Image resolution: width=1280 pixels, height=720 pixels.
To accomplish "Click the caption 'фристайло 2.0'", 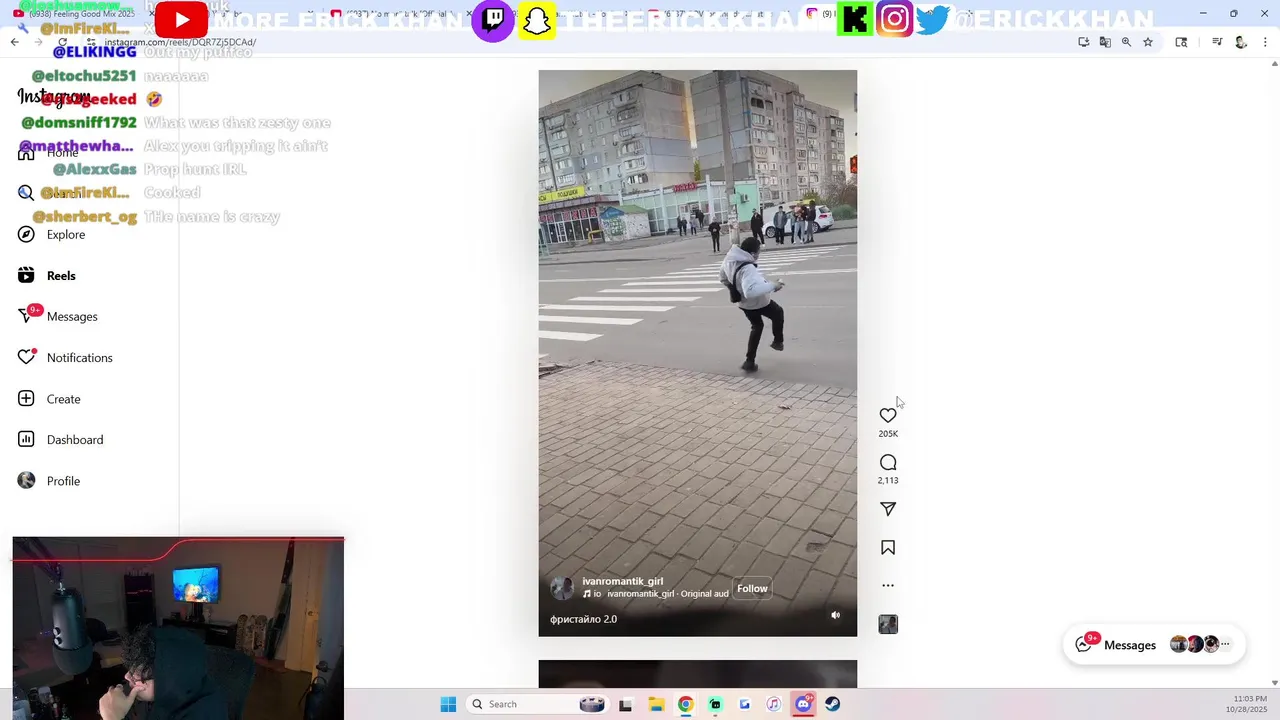I will tap(583, 619).
